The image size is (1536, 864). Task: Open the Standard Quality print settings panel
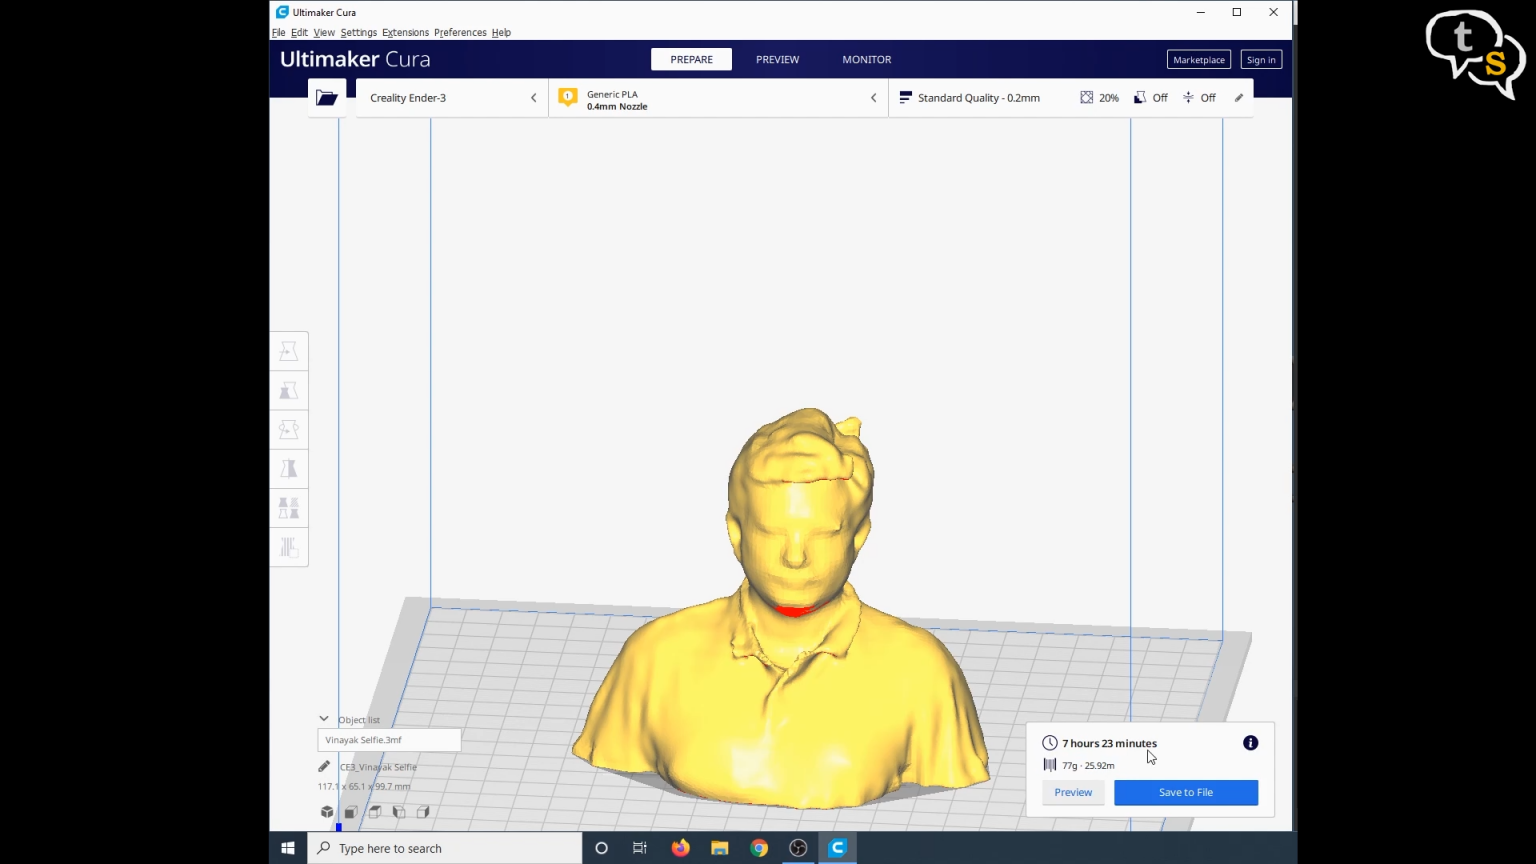point(970,97)
